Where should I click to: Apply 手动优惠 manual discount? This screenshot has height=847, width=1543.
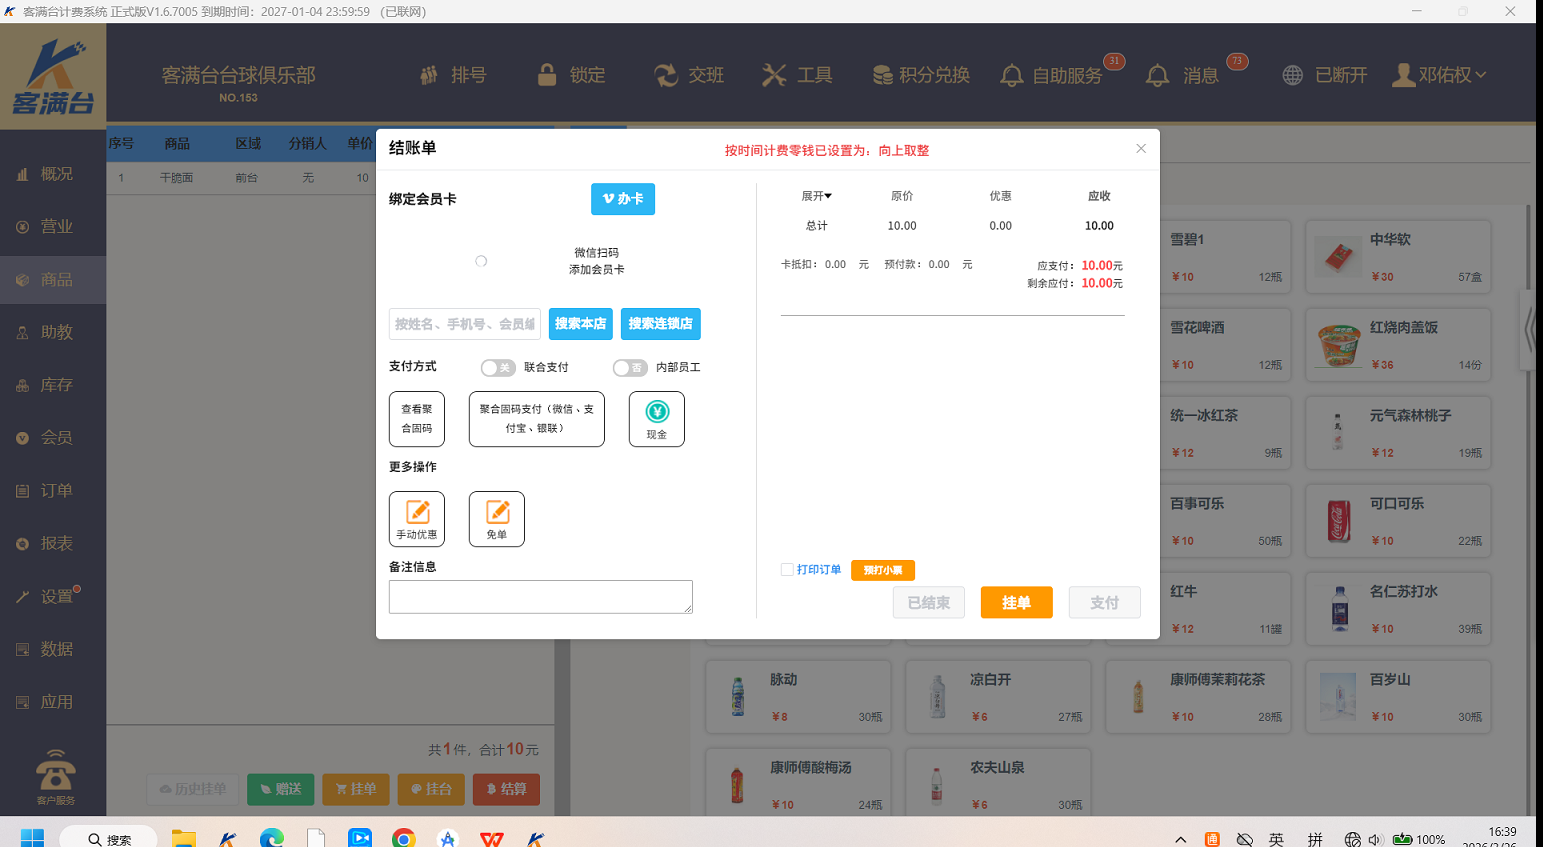pyautogui.click(x=417, y=519)
